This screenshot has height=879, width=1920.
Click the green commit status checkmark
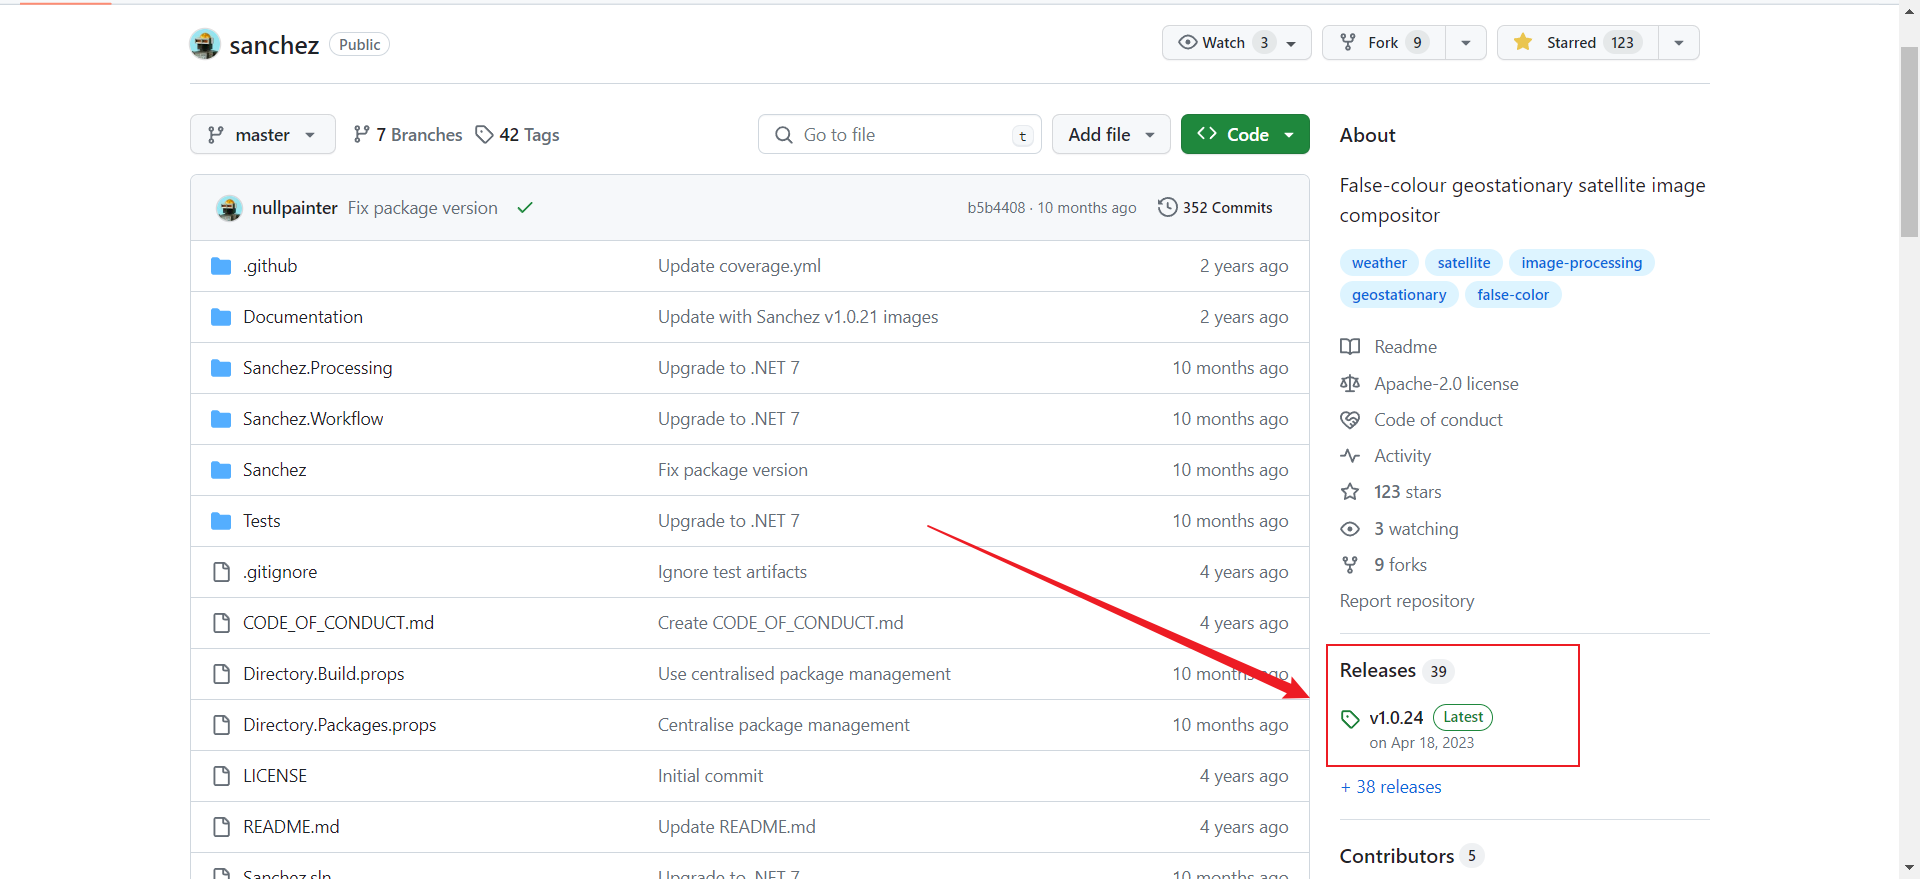525,208
